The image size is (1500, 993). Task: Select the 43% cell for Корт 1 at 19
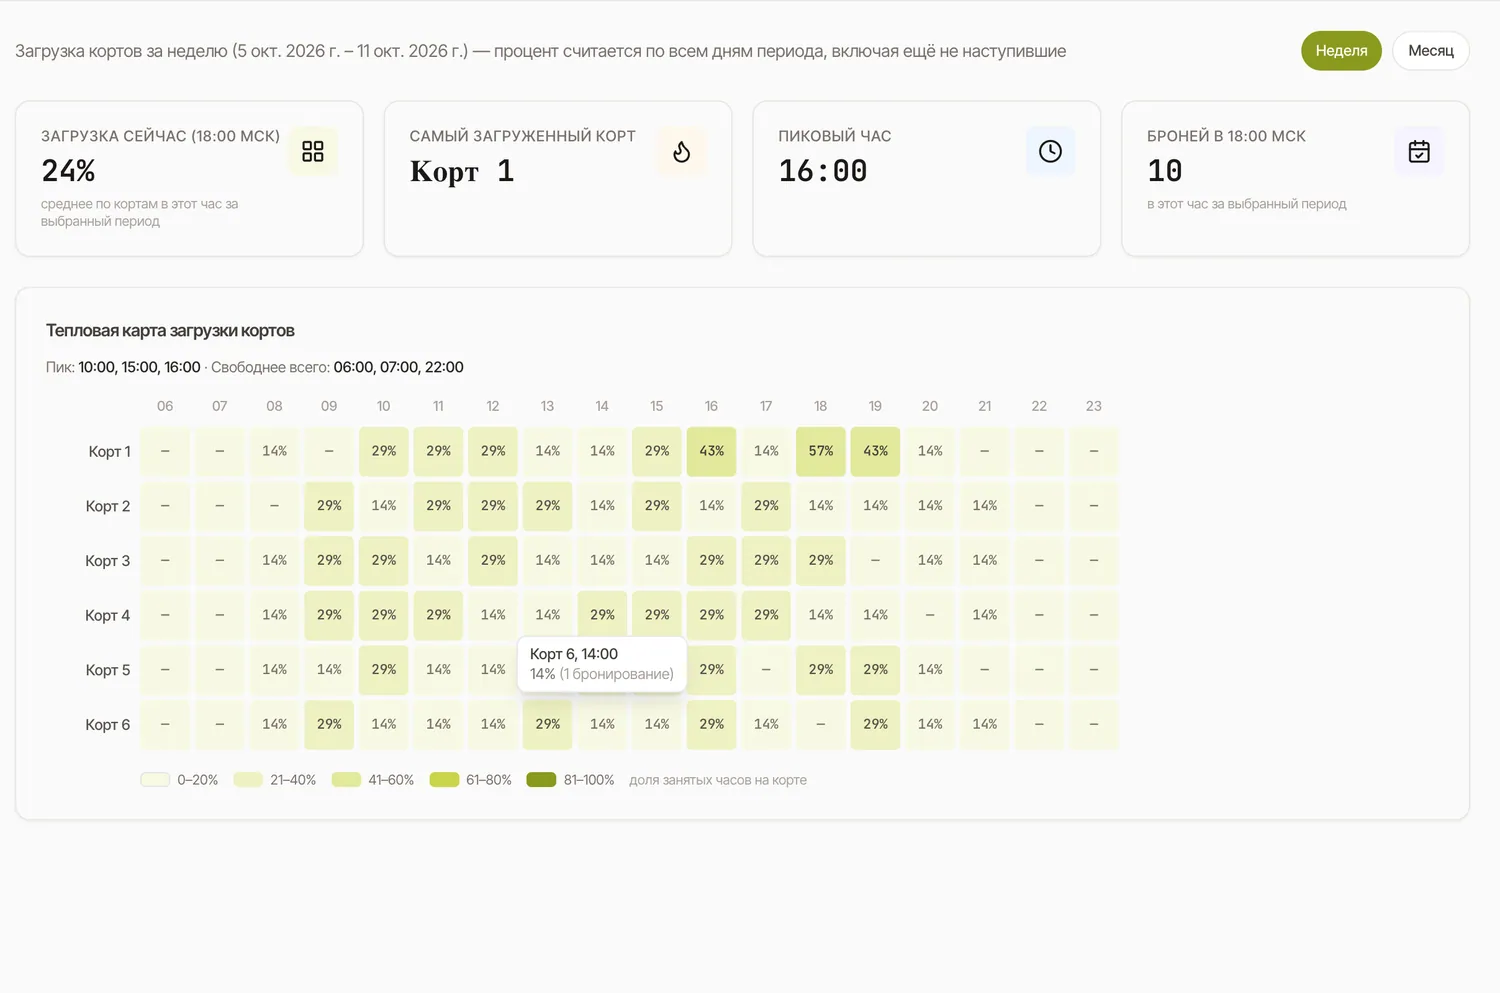point(876,451)
